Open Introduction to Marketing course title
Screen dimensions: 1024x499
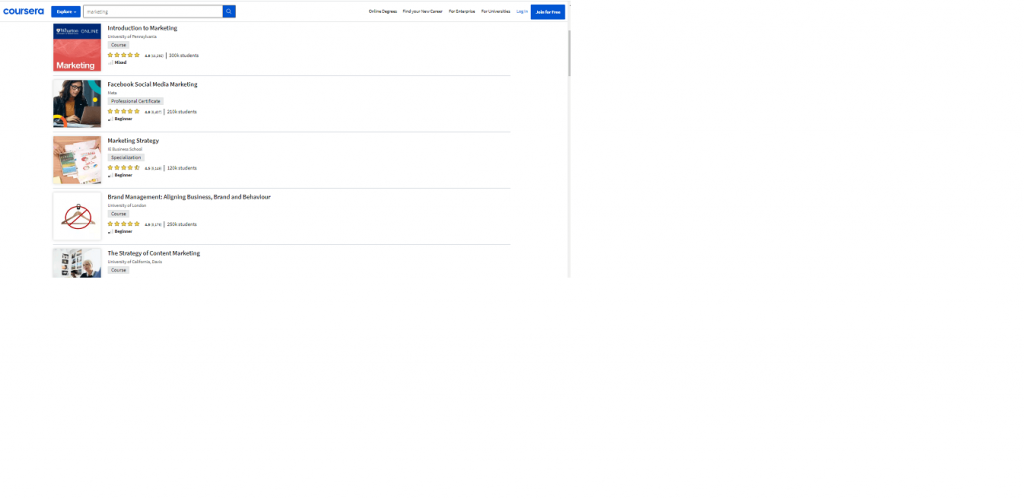pos(142,28)
